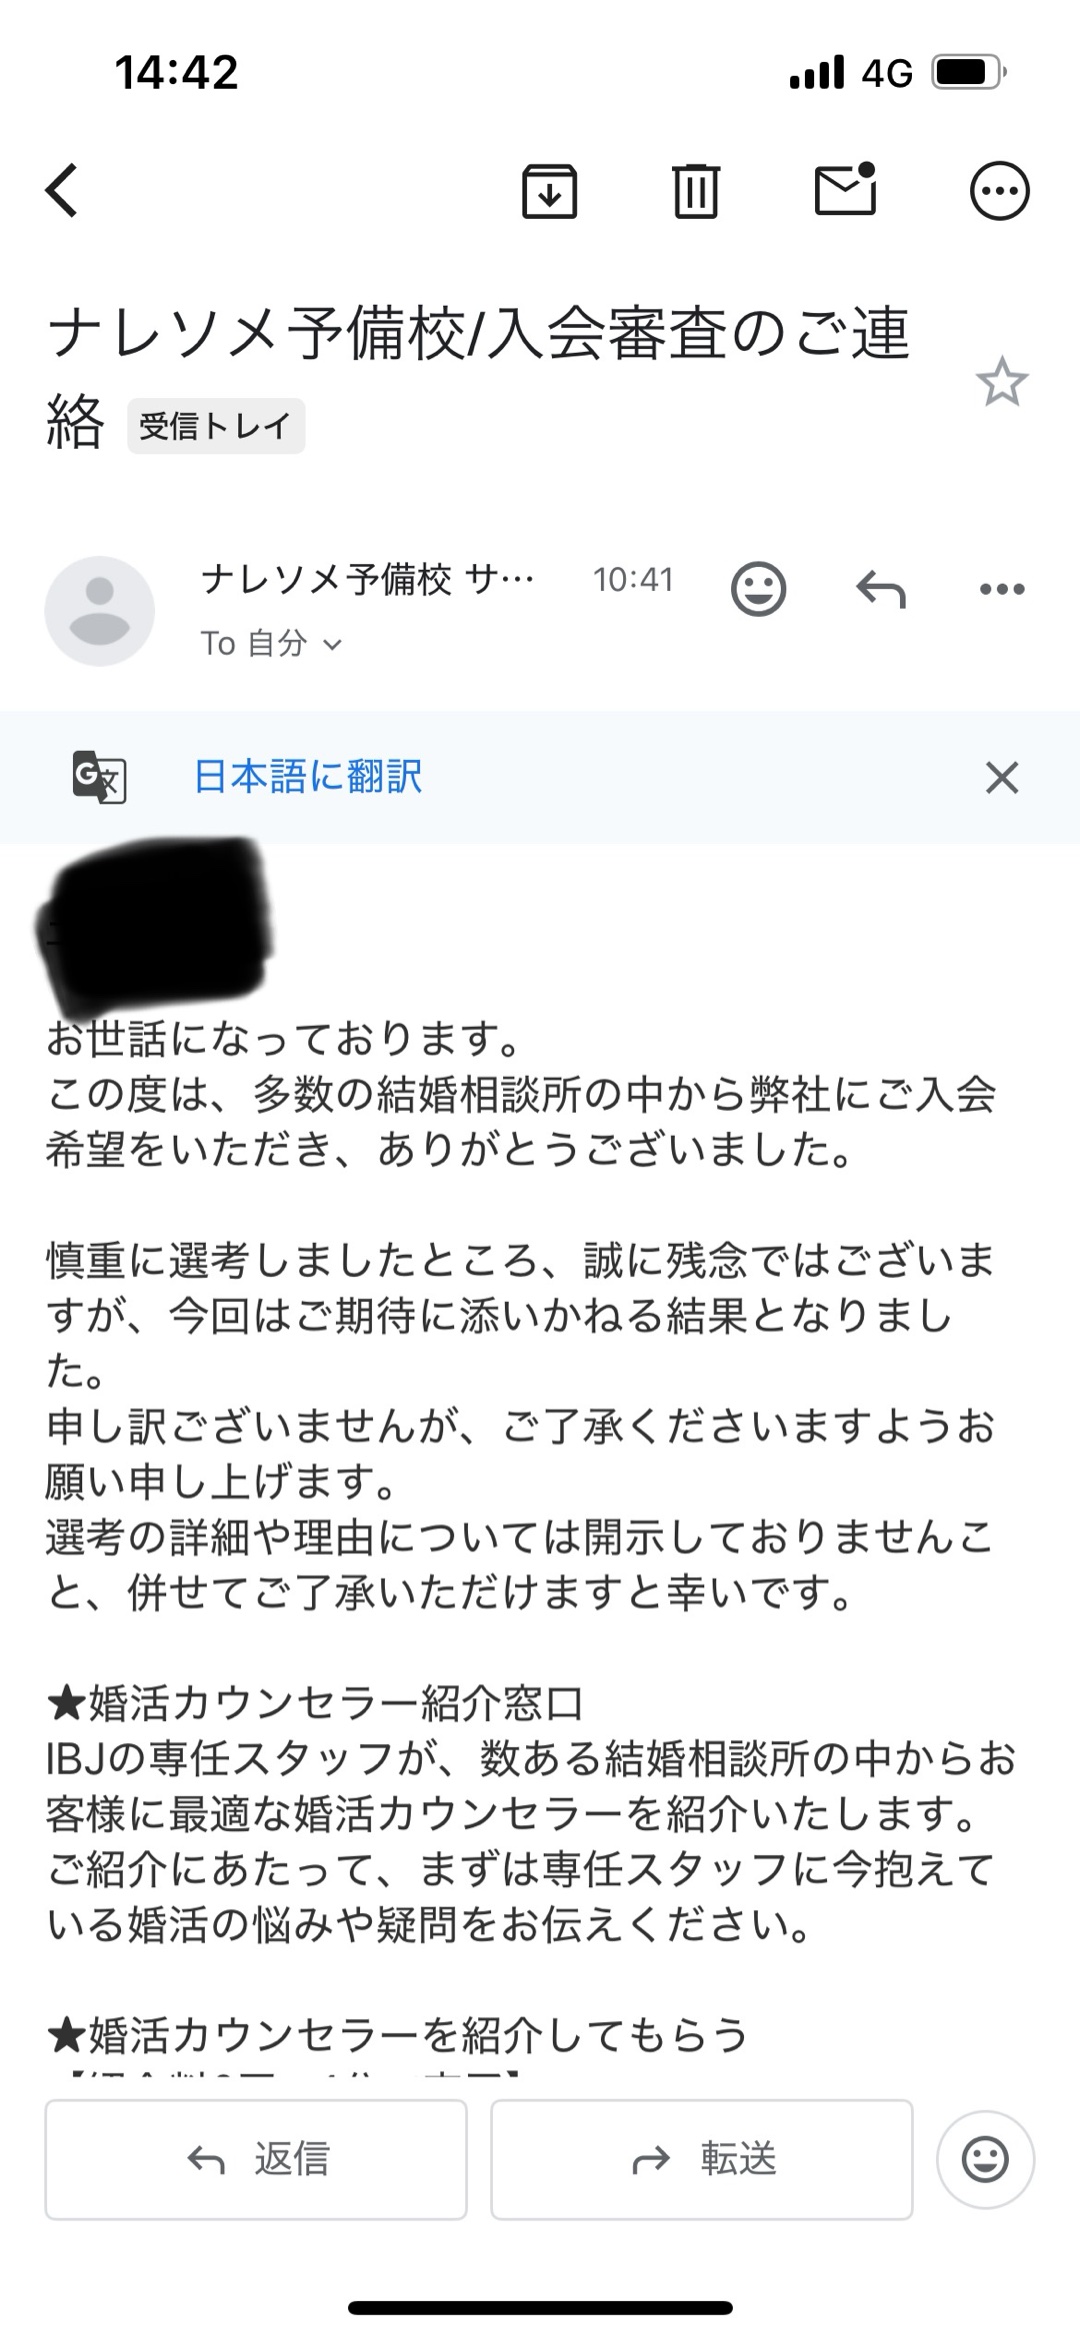Dismiss the translation banner
1080x2338 pixels.
pos(1001,777)
